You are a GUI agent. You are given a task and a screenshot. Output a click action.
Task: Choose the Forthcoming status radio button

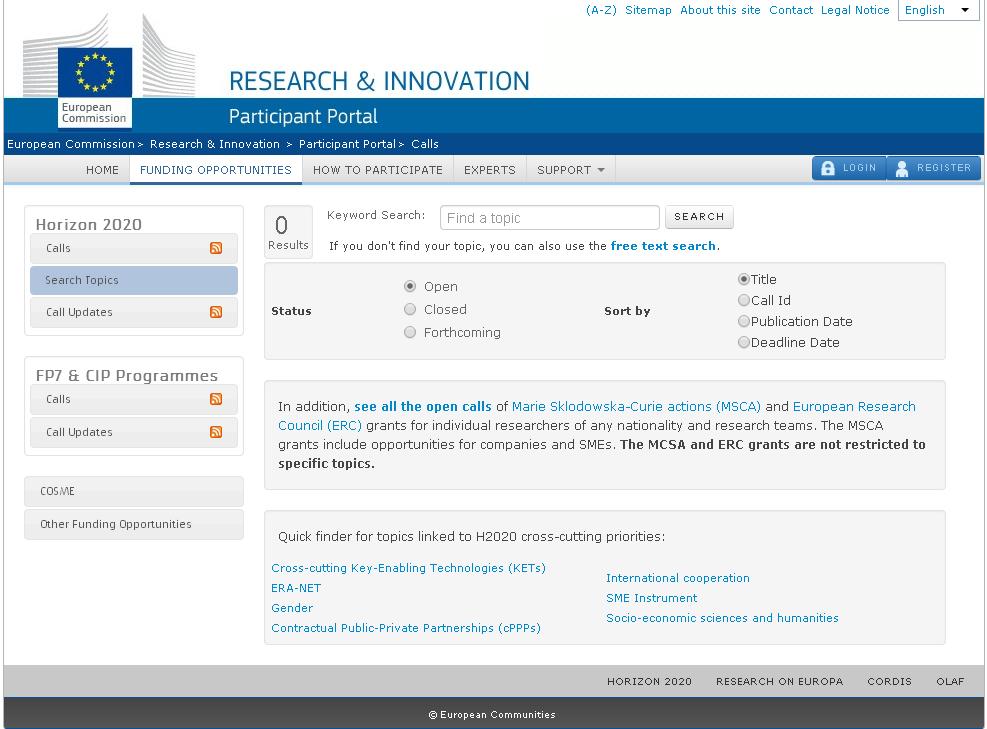click(410, 332)
